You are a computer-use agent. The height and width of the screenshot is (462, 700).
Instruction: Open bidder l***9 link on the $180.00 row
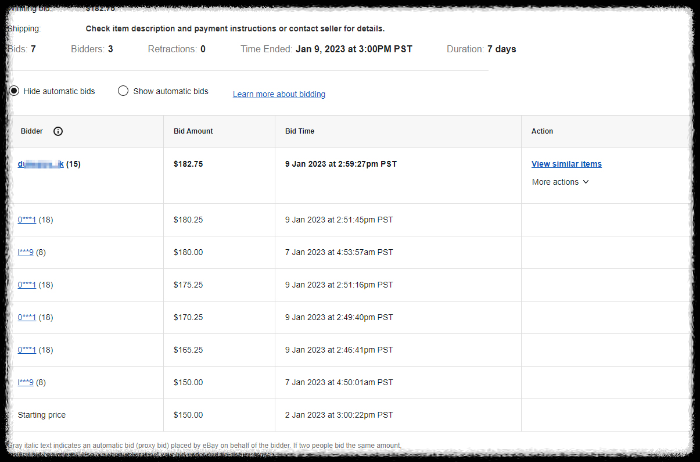(x=25, y=252)
